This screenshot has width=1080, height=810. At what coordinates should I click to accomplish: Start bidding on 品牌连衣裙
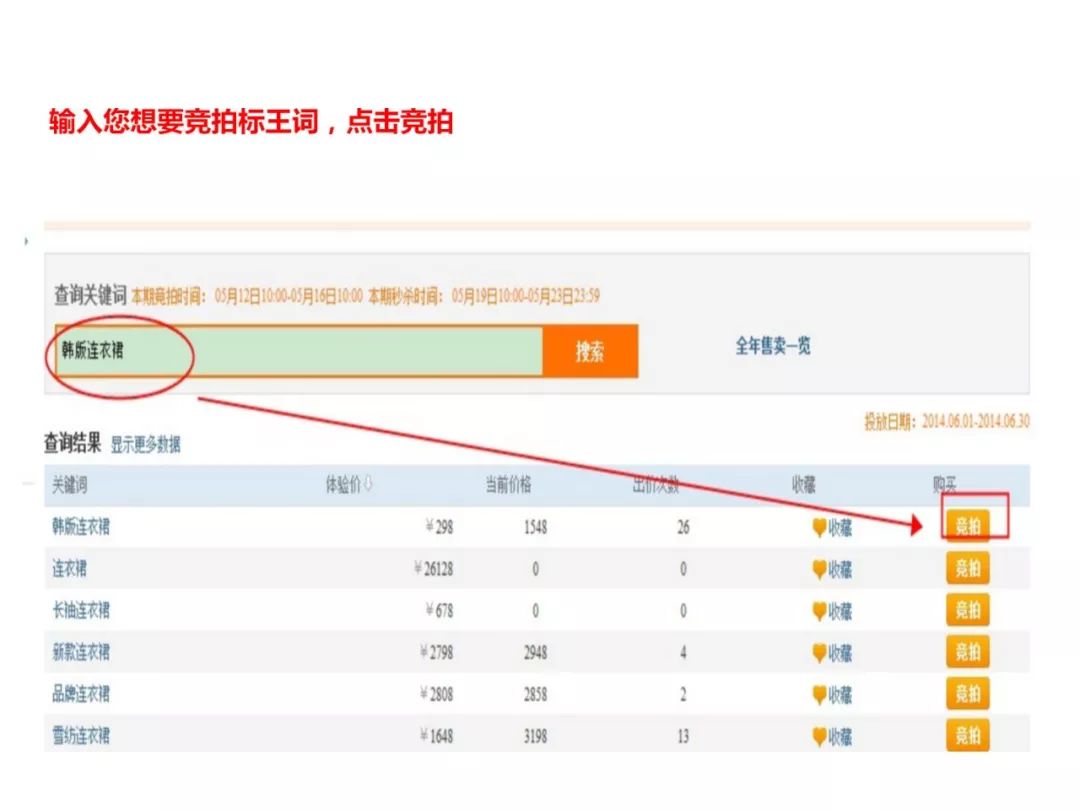[x=967, y=694]
